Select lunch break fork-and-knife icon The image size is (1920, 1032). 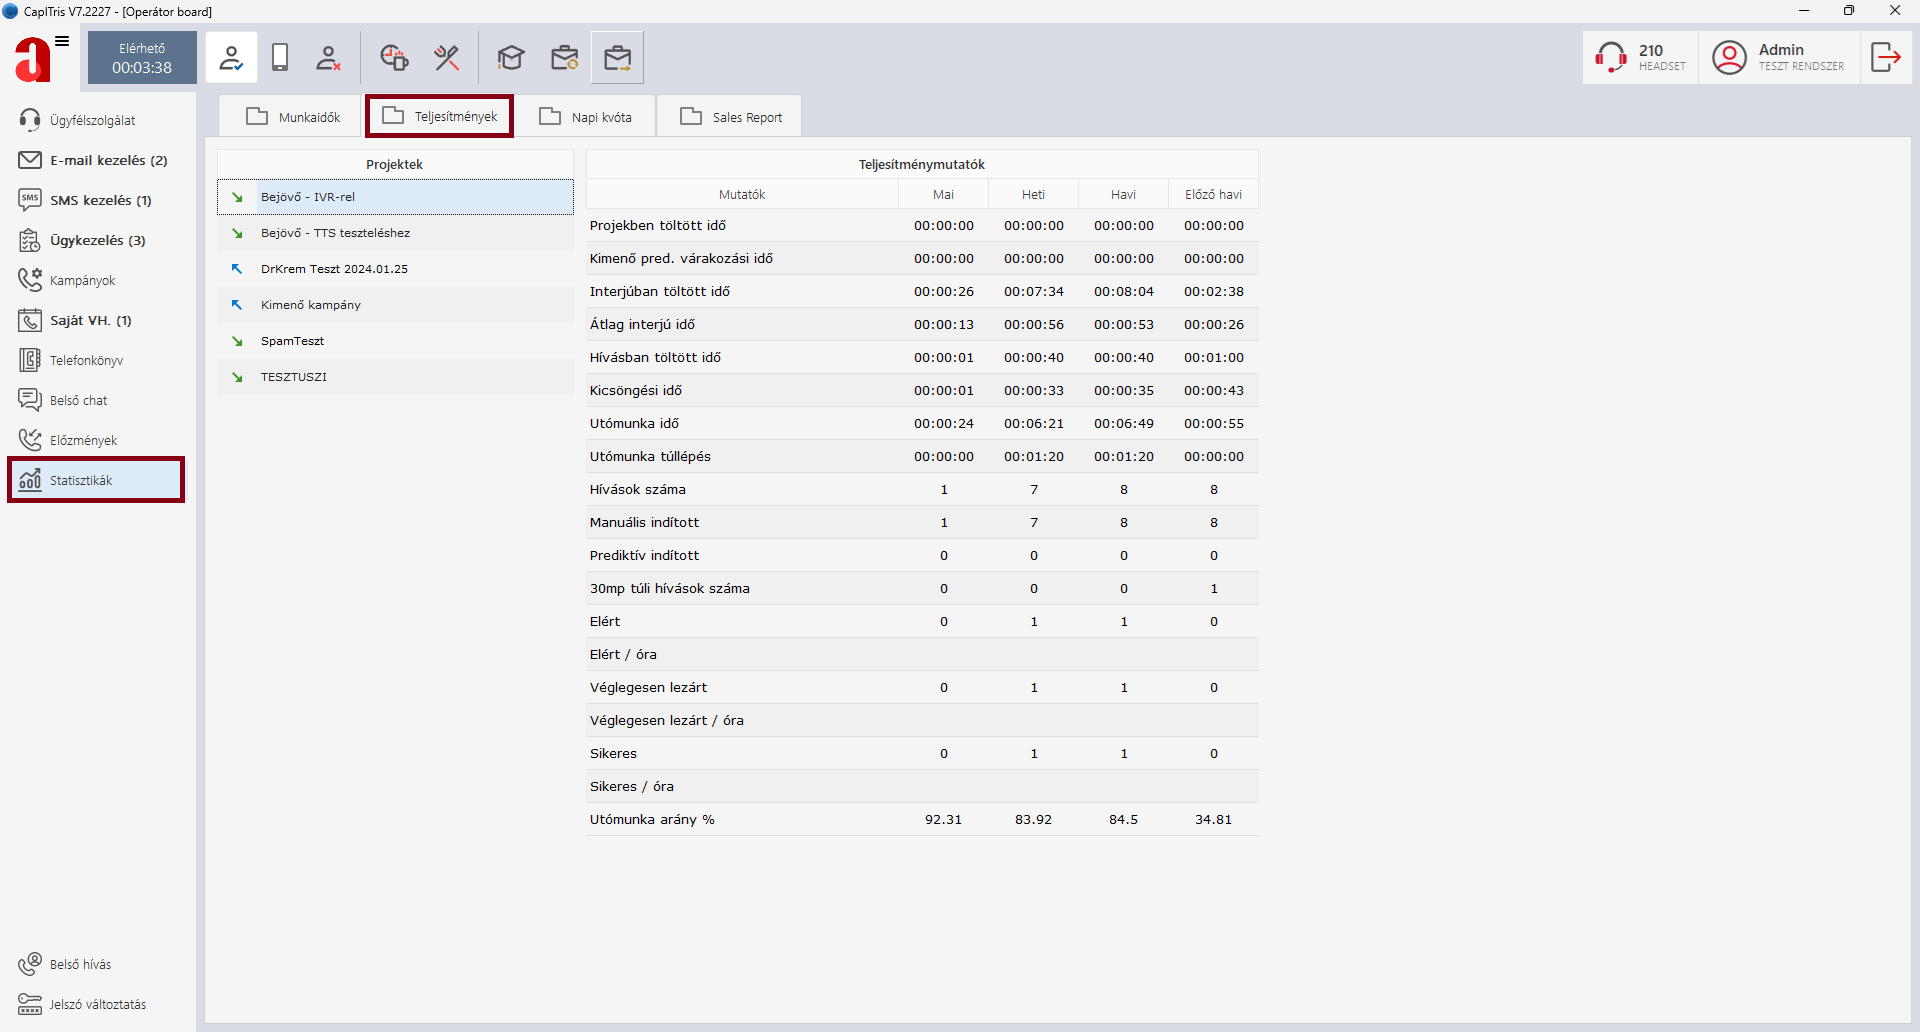[x=446, y=58]
